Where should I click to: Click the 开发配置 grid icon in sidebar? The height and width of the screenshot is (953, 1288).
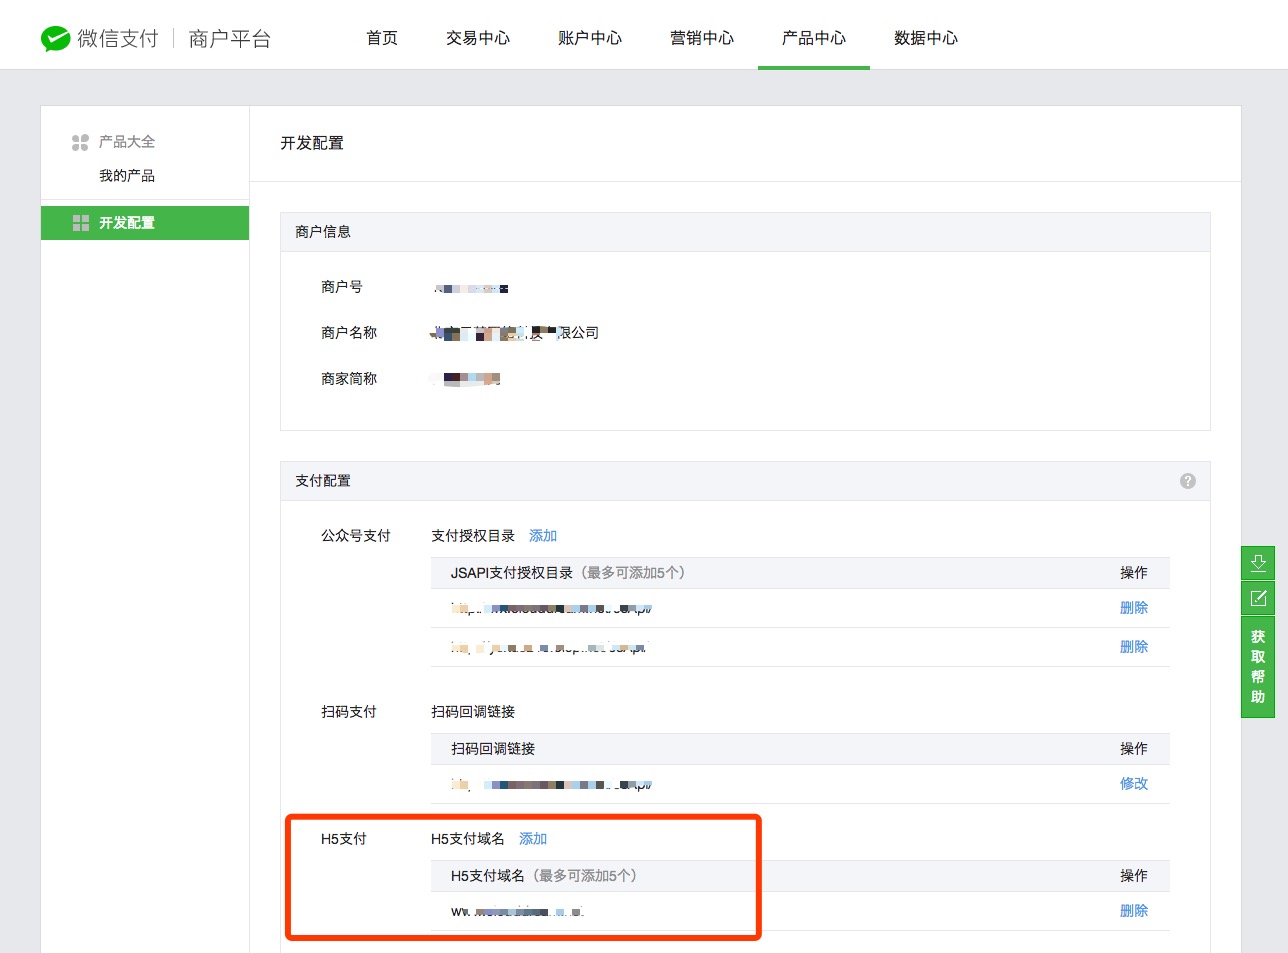tap(81, 223)
